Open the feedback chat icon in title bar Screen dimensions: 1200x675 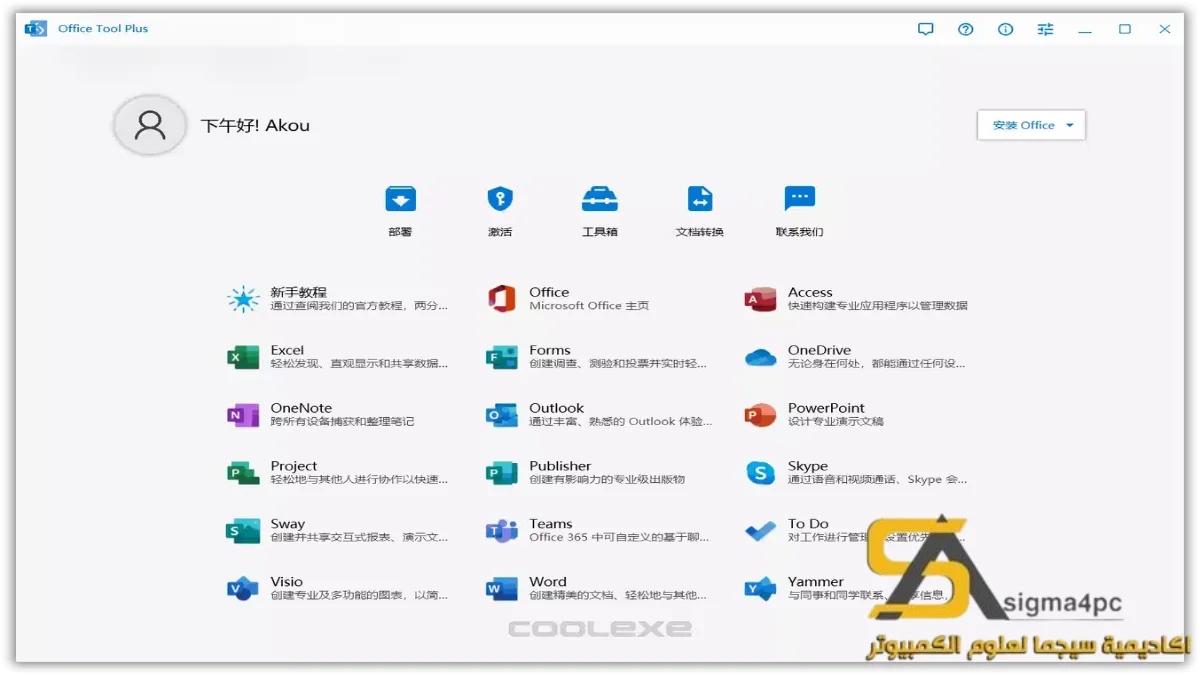926,29
